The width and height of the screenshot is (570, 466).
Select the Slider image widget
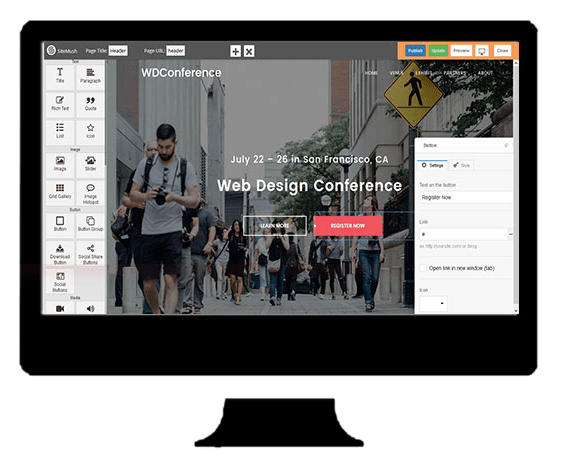pyautogui.click(x=90, y=164)
